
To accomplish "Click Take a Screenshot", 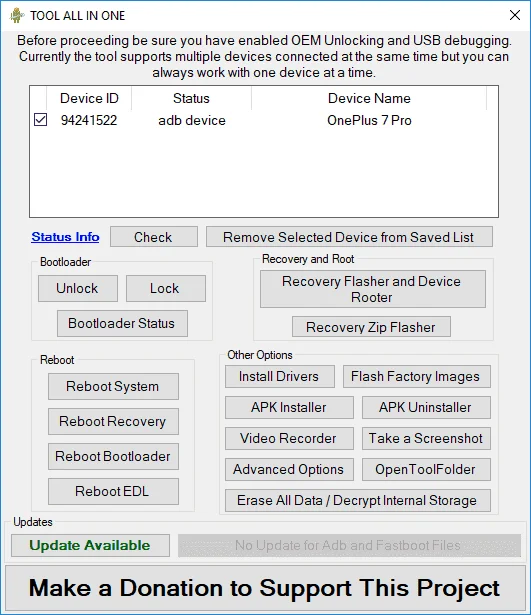I will [426, 438].
